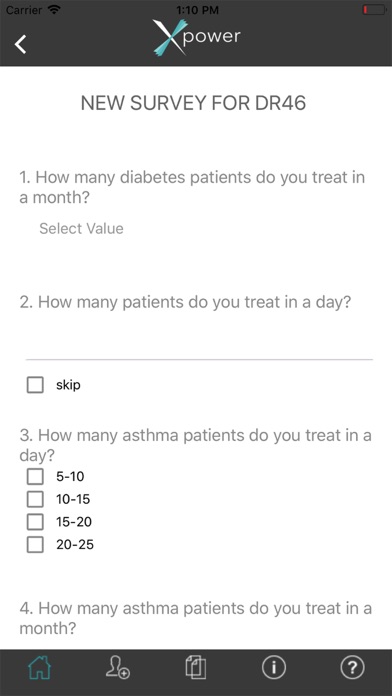Open the Select Value dropdown
This screenshot has height=696, width=392.
pyautogui.click(x=81, y=229)
